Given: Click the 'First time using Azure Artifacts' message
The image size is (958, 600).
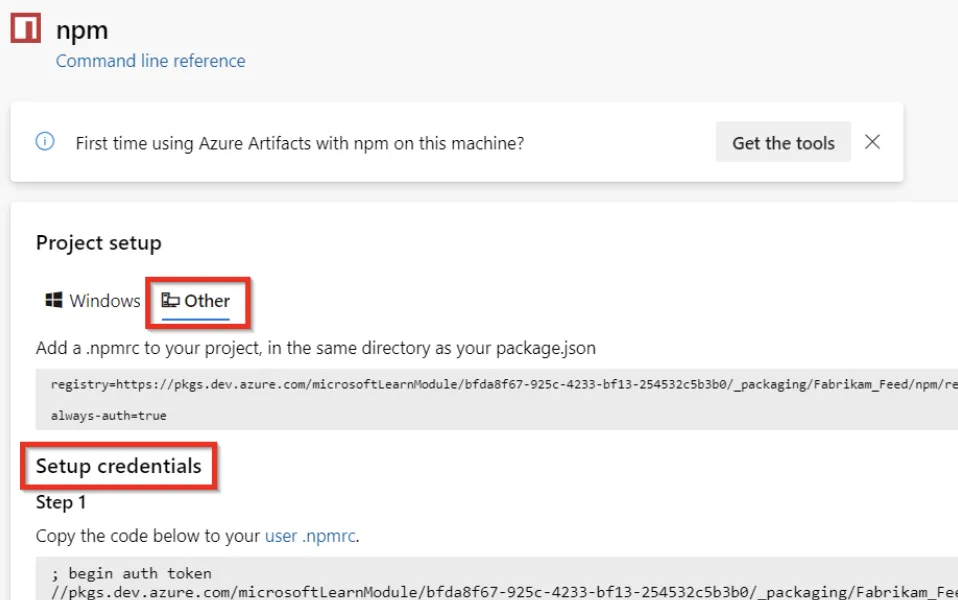Looking at the screenshot, I should 300,143.
